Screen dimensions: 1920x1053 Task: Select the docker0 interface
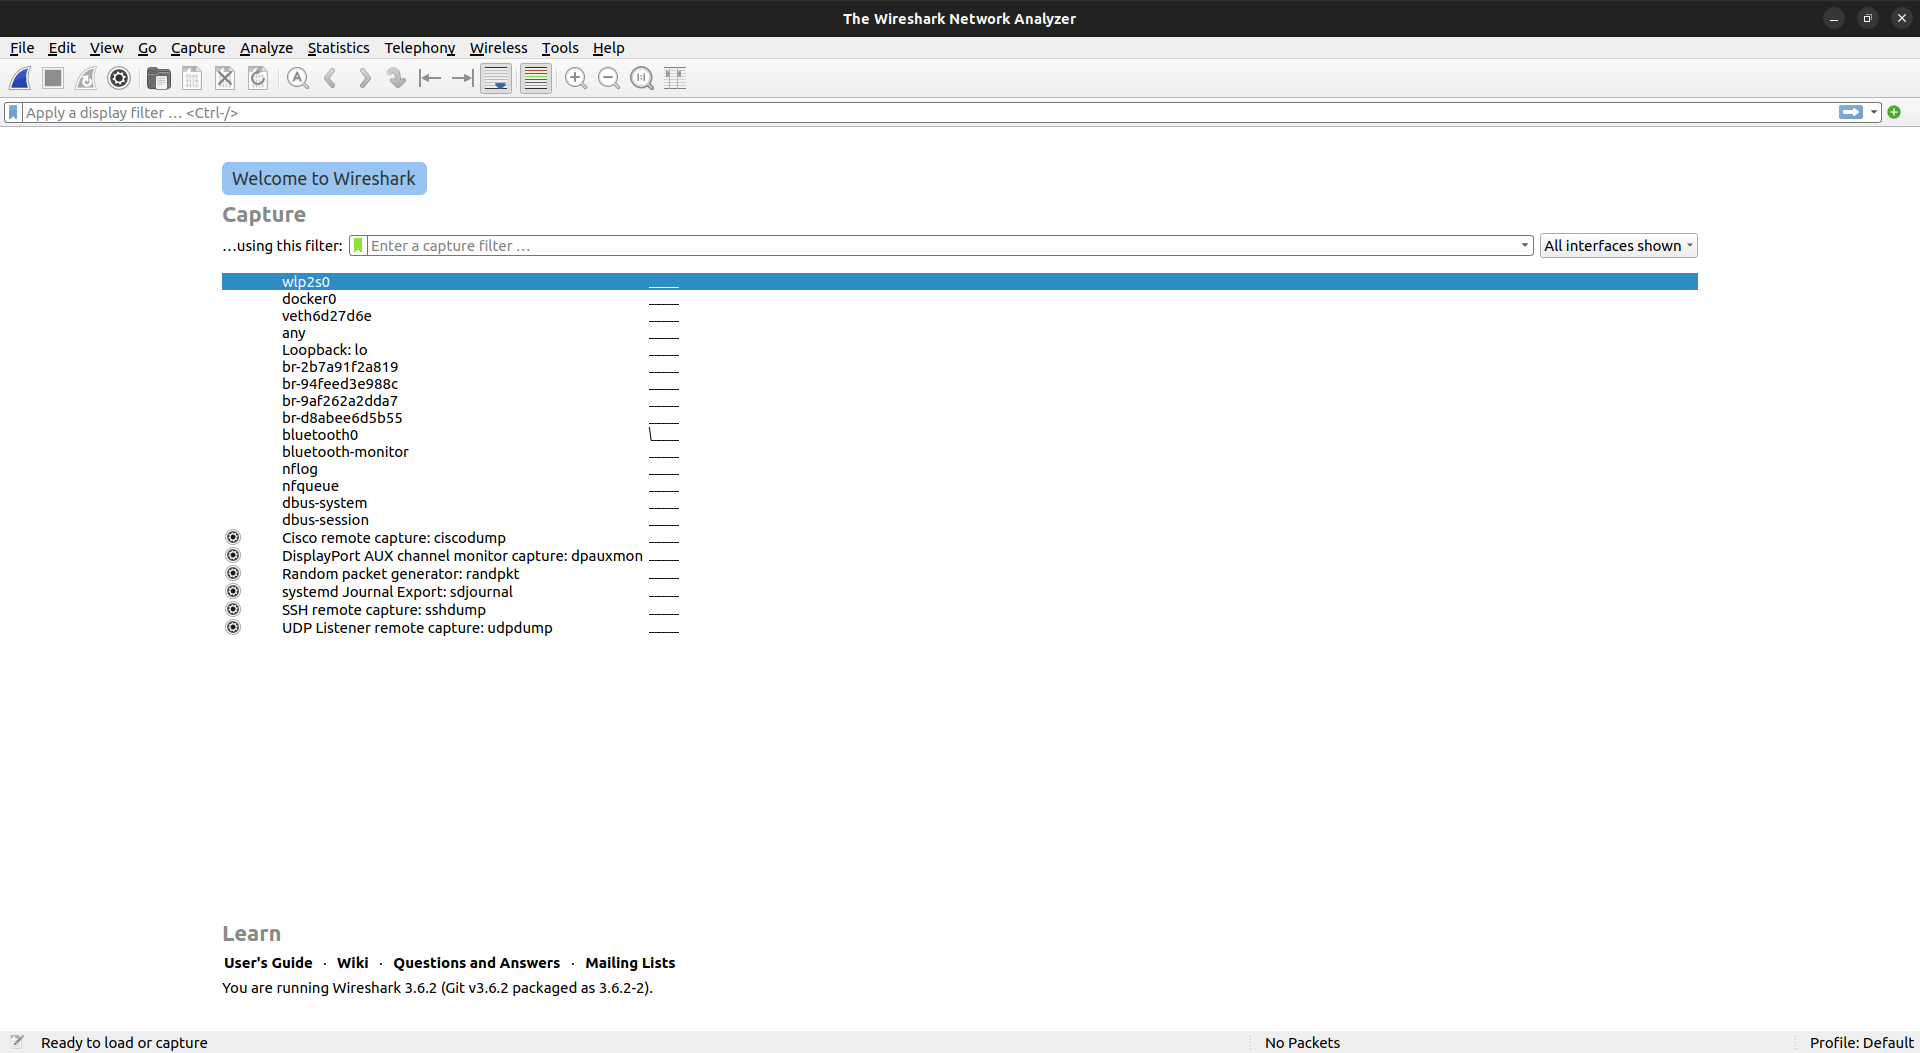960,299
